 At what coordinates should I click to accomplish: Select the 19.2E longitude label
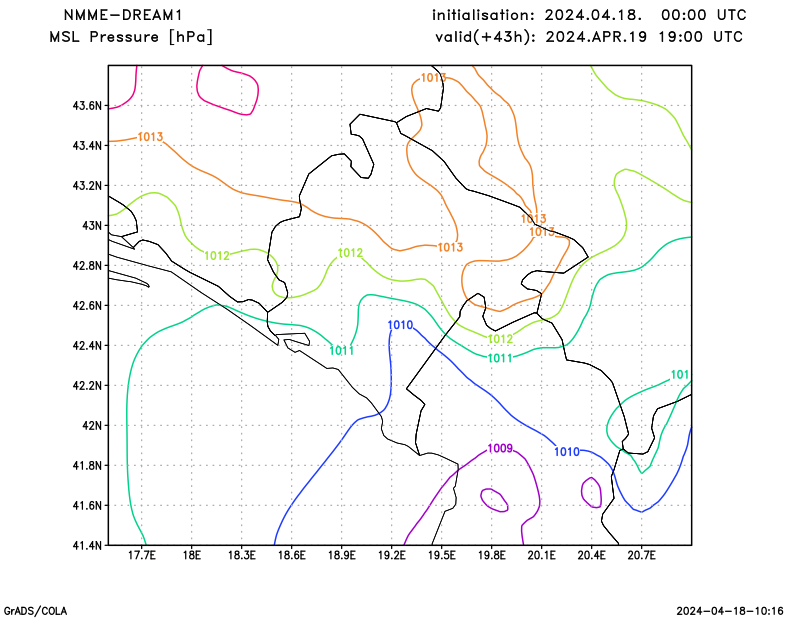[x=392, y=555]
